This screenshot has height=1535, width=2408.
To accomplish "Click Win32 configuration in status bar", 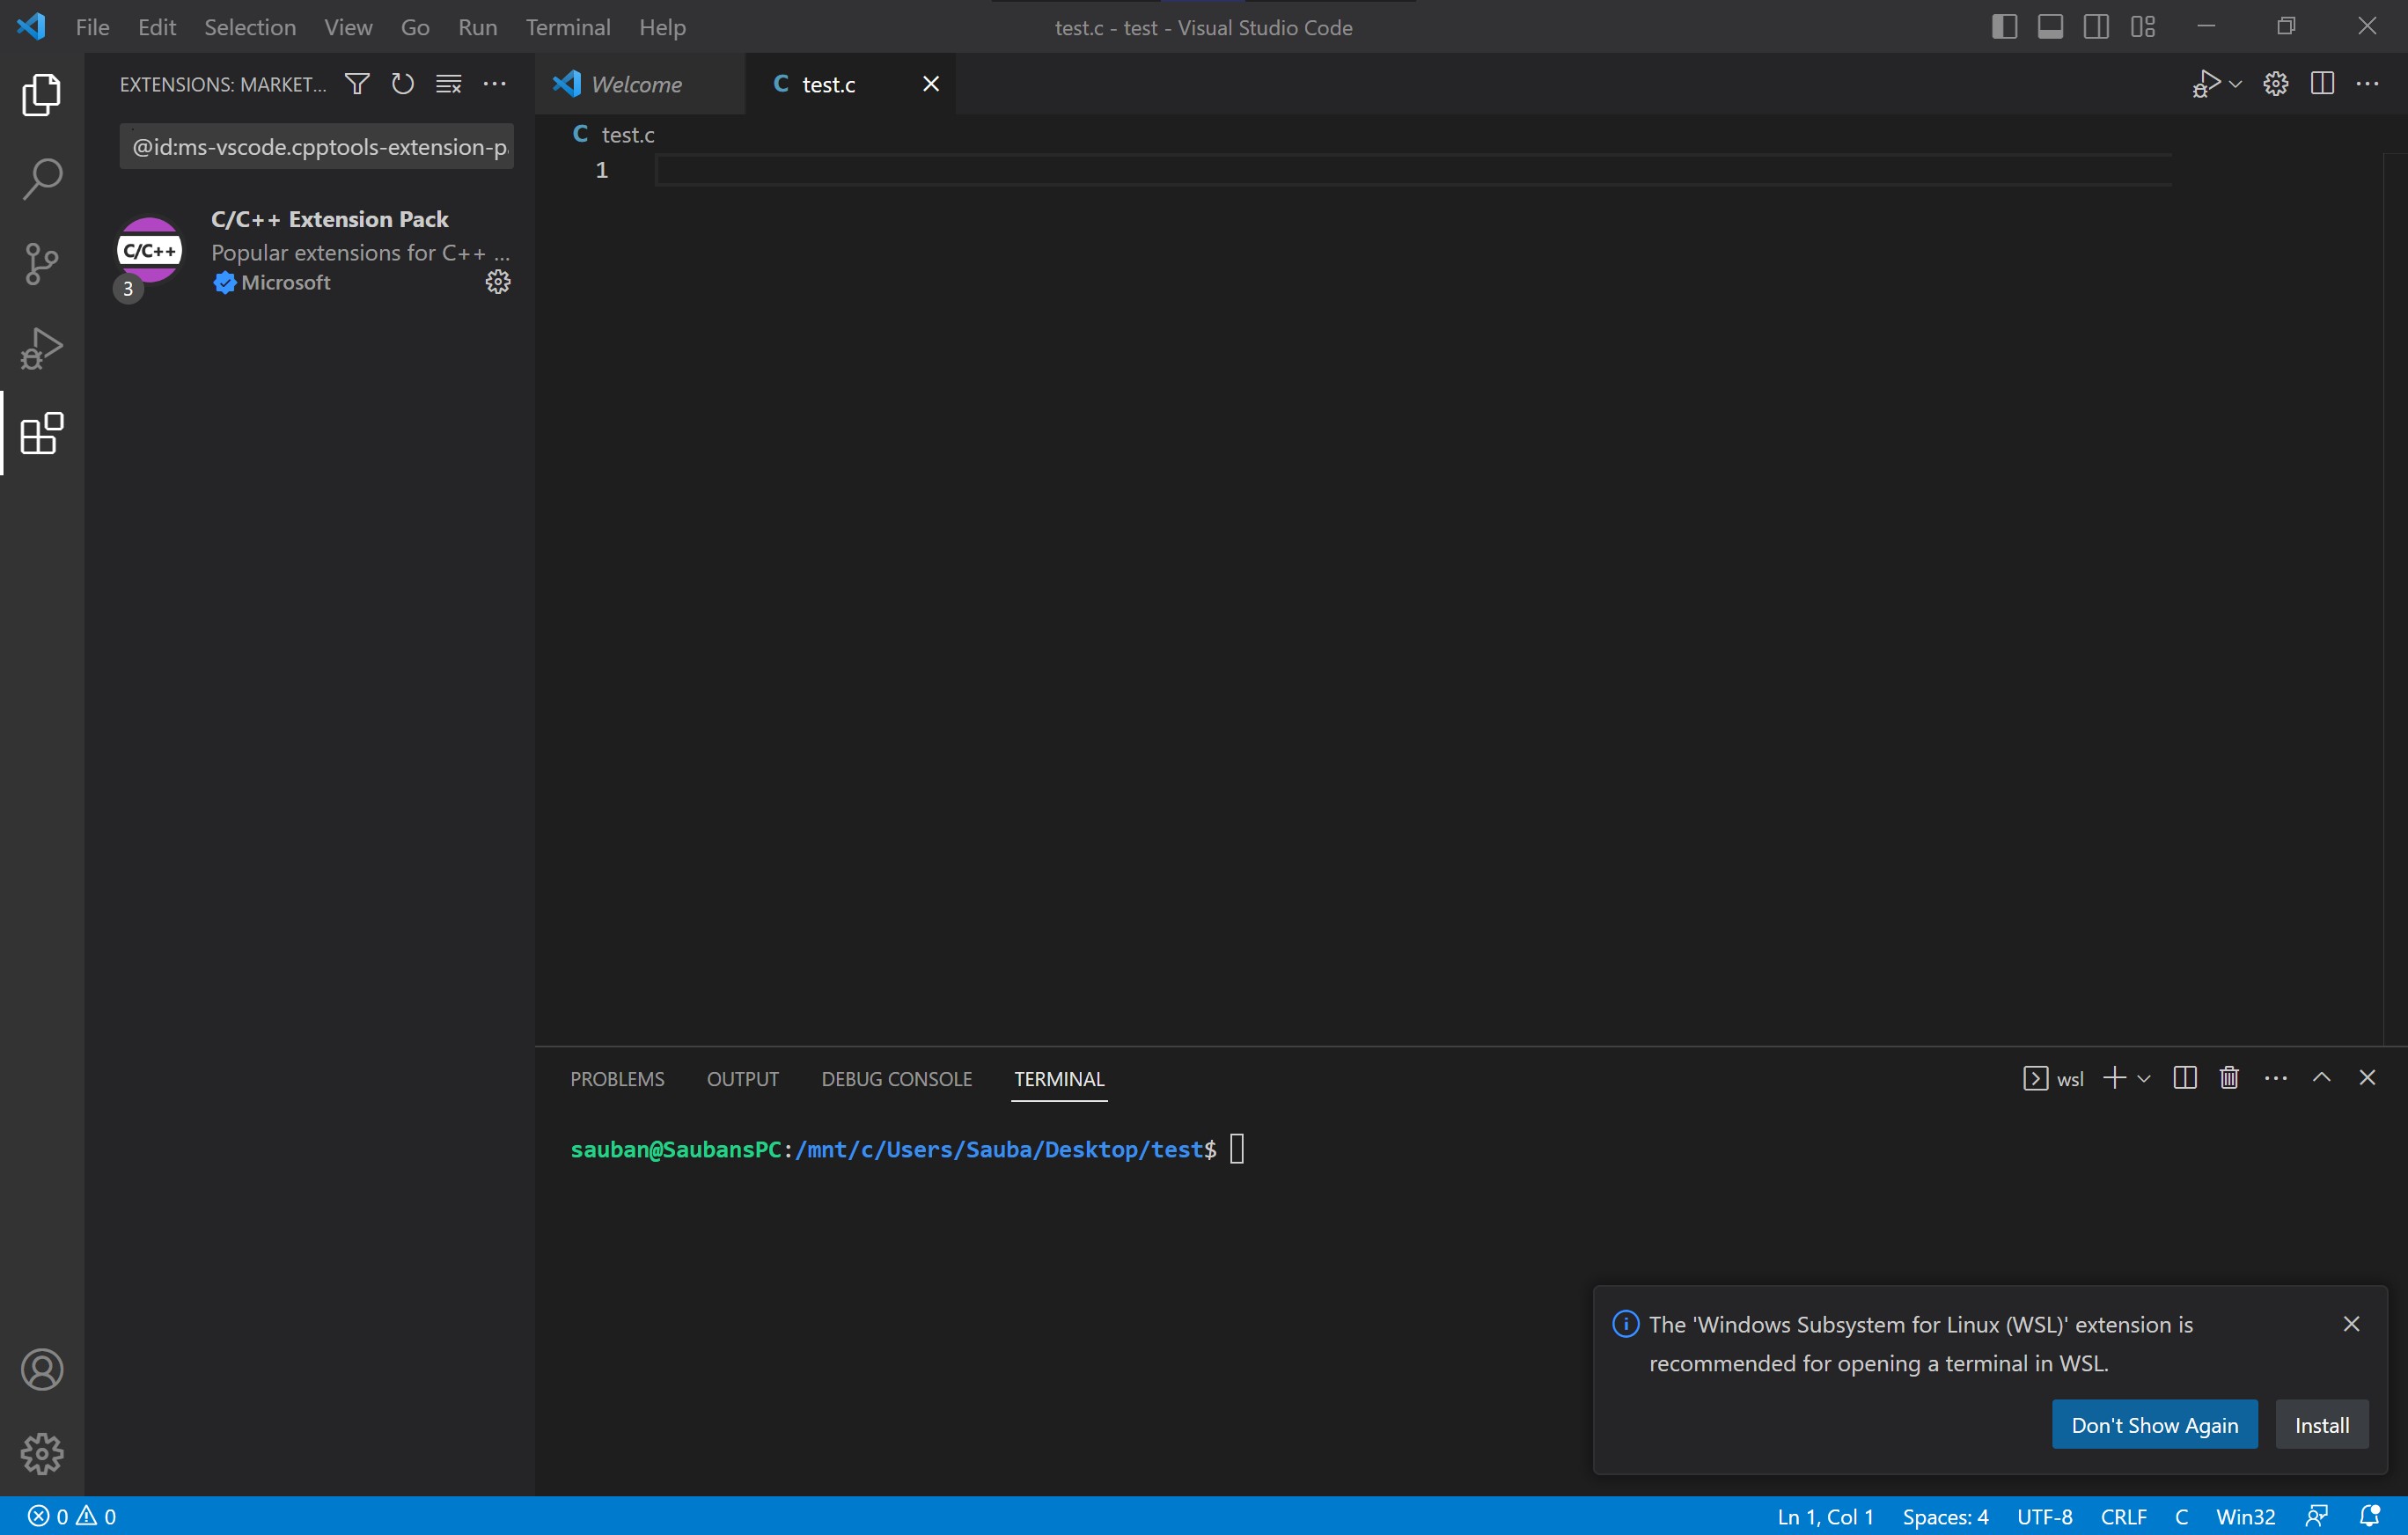I will [2245, 1516].
